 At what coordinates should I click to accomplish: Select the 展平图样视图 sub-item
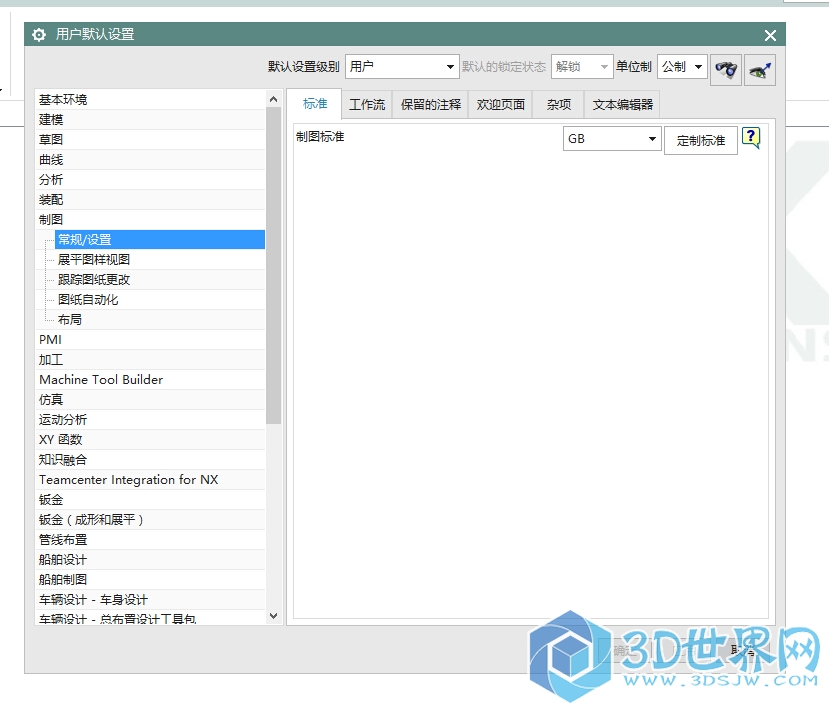[x=160, y=260]
